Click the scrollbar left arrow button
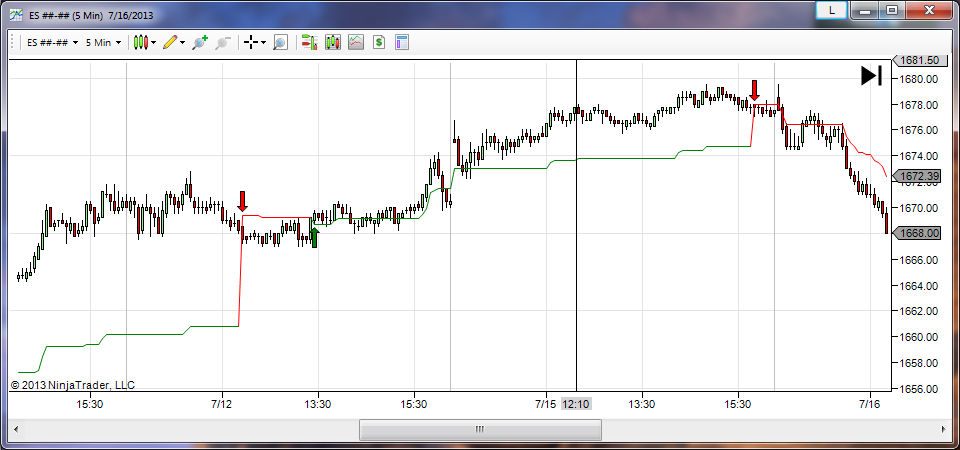960x450 pixels. pos(17,429)
